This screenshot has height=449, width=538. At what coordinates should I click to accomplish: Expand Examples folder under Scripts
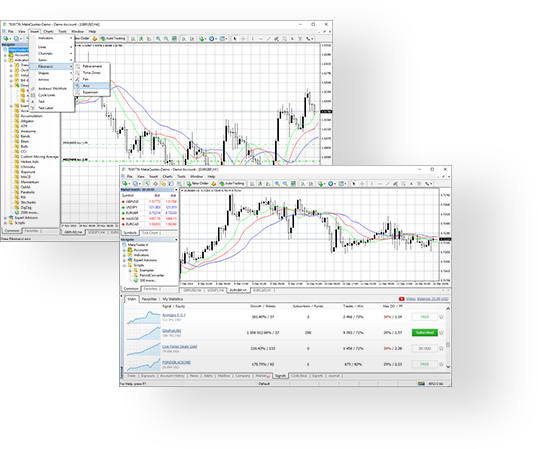click(x=130, y=270)
